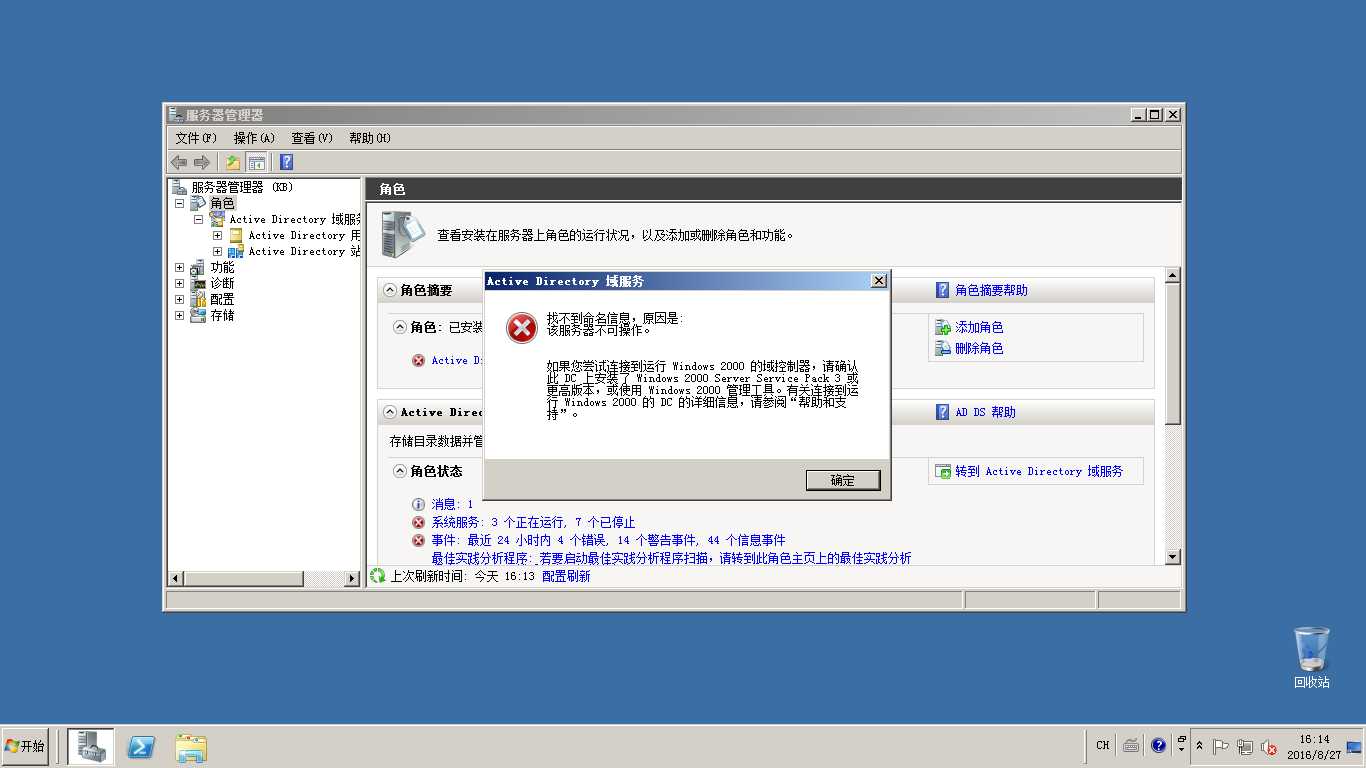Viewport: 1366px width, 768px height.
Task: Launch PowerShell from the taskbar
Action: point(141,747)
